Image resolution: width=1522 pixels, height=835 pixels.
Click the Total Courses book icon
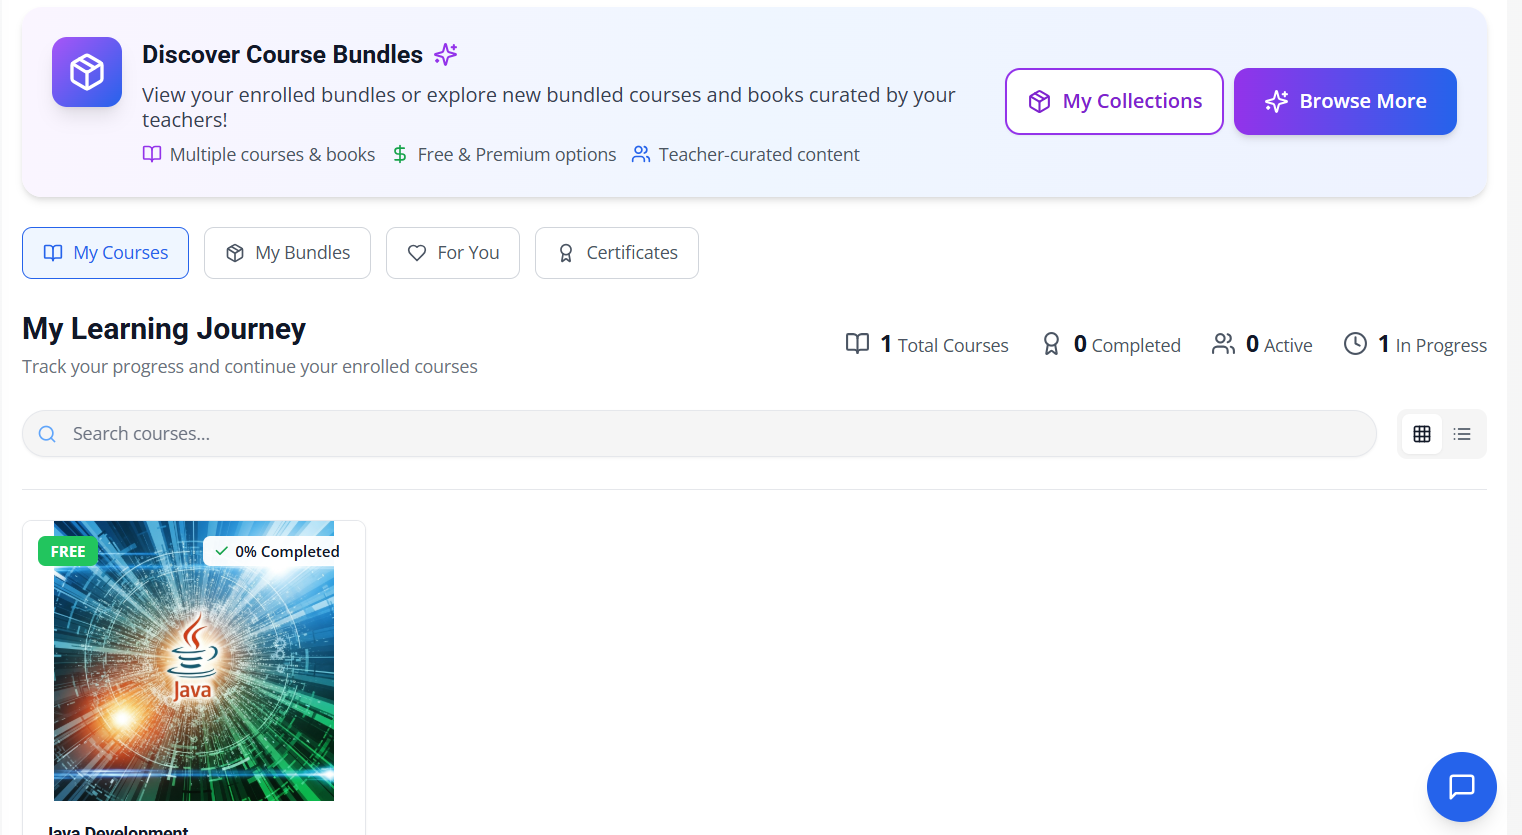[857, 343]
